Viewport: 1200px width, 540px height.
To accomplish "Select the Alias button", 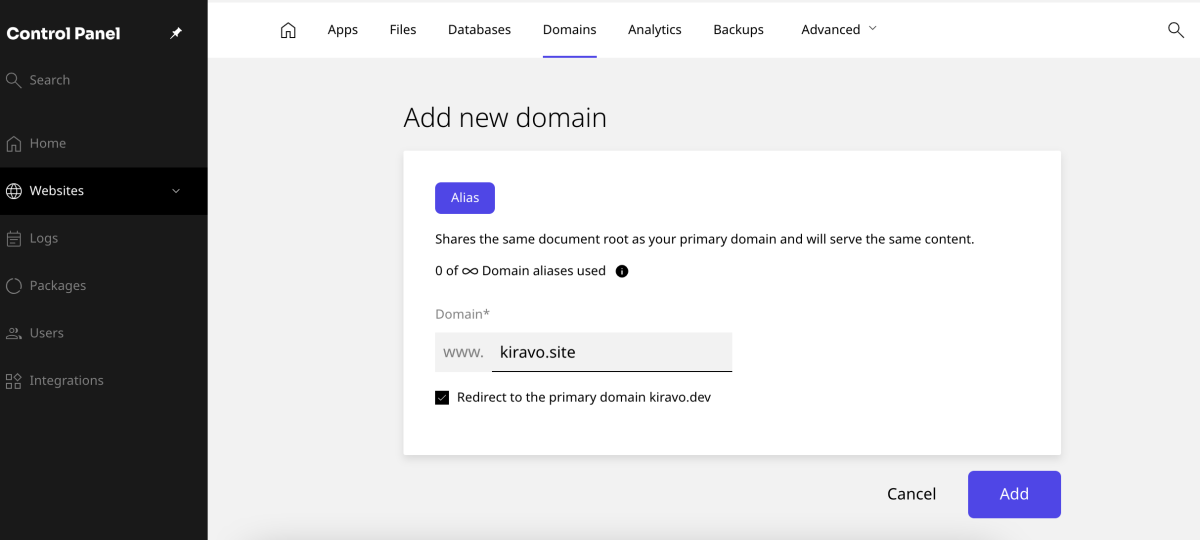I will point(465,198).
